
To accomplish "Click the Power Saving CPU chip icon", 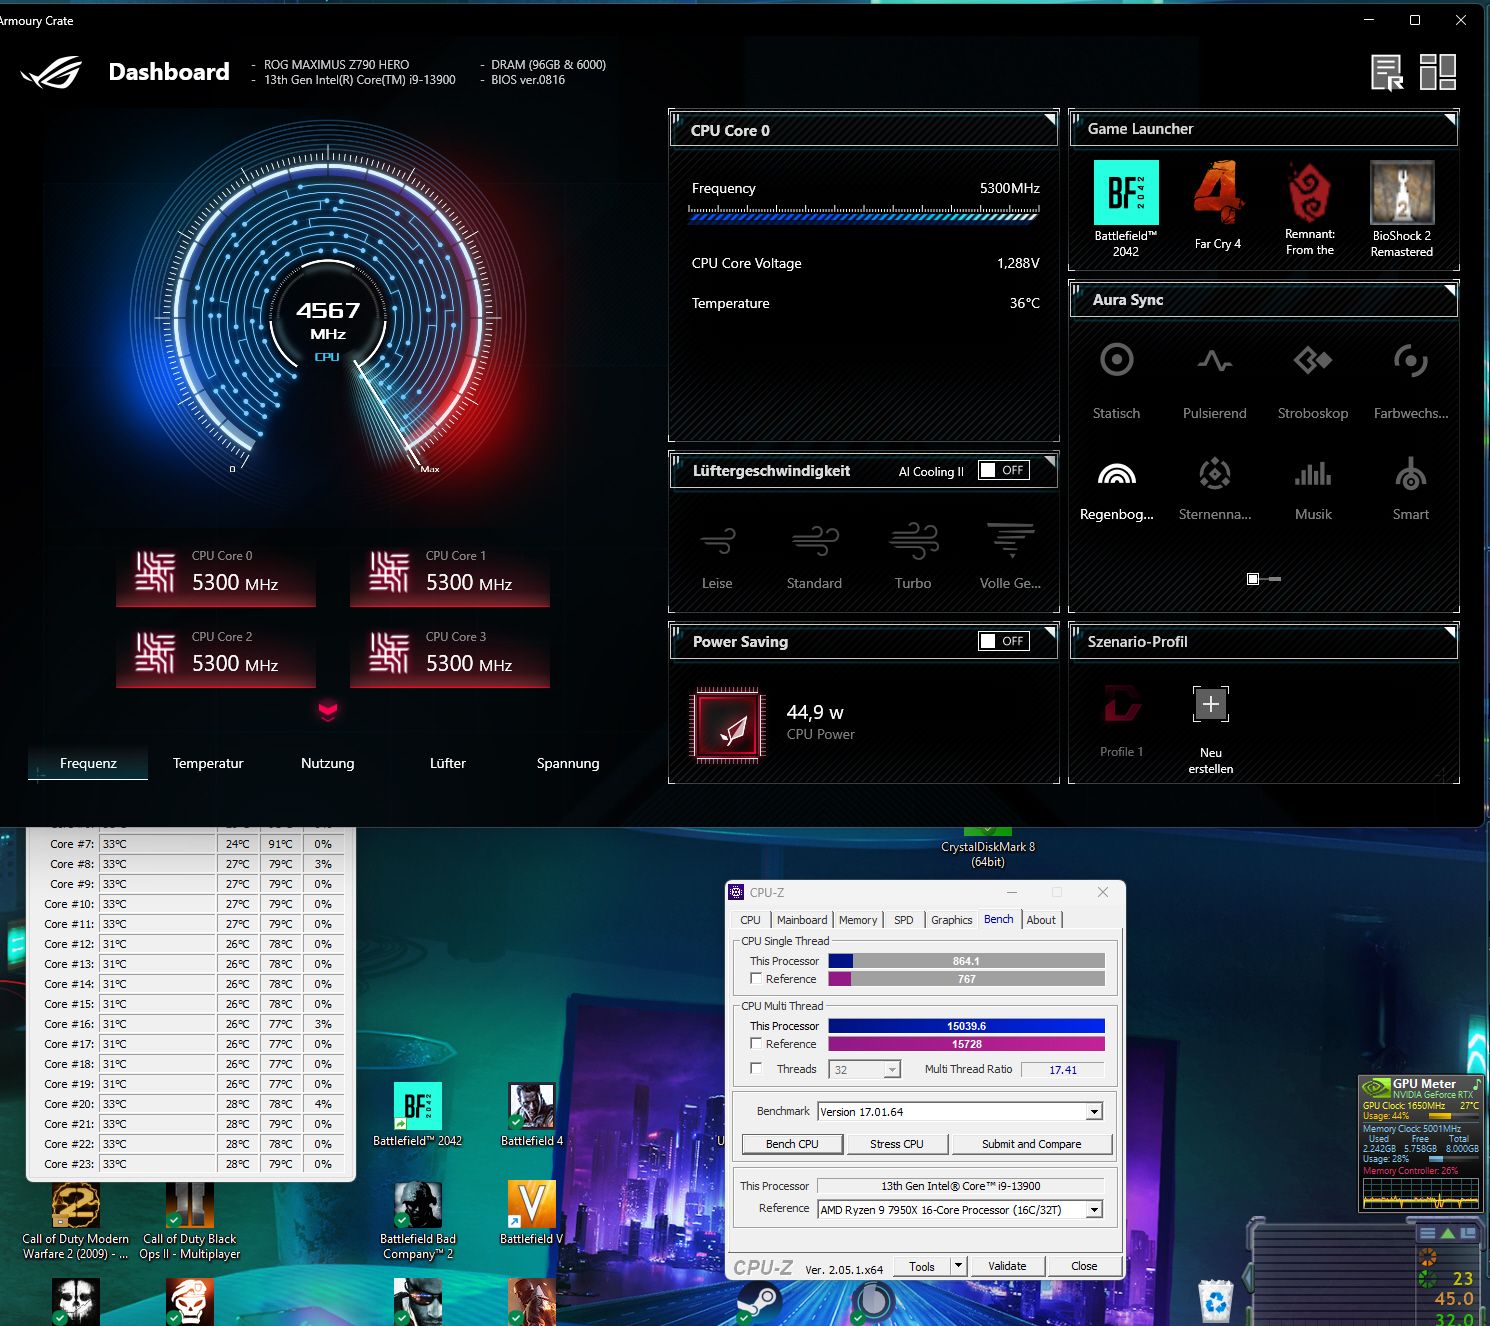I will [x=728, y=725].
